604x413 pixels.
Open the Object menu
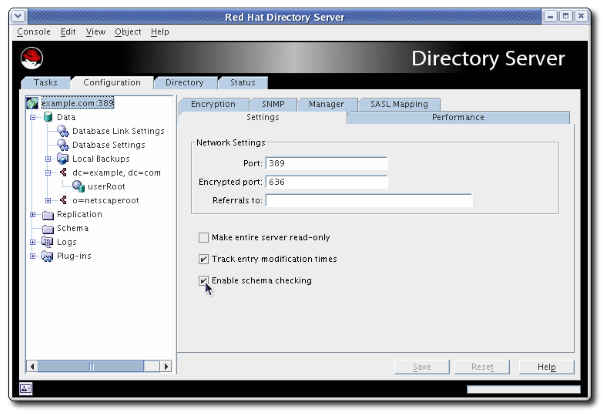click(128, 32)
